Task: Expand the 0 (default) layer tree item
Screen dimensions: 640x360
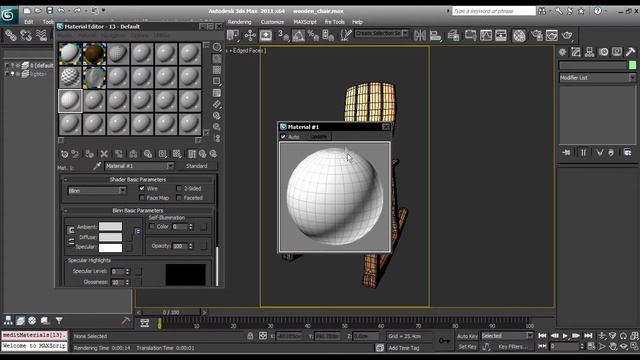Action: point(7,65)
